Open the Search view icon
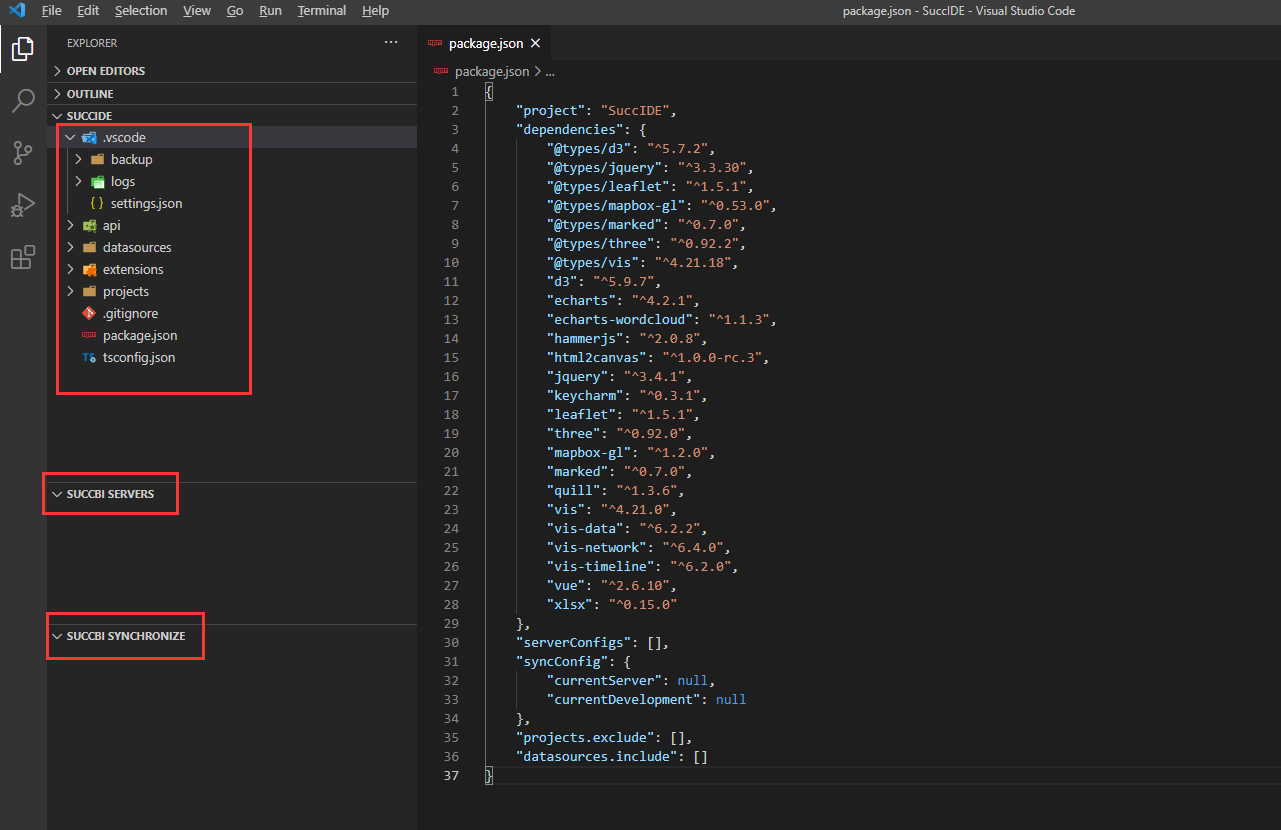 [x=22, y=100]
